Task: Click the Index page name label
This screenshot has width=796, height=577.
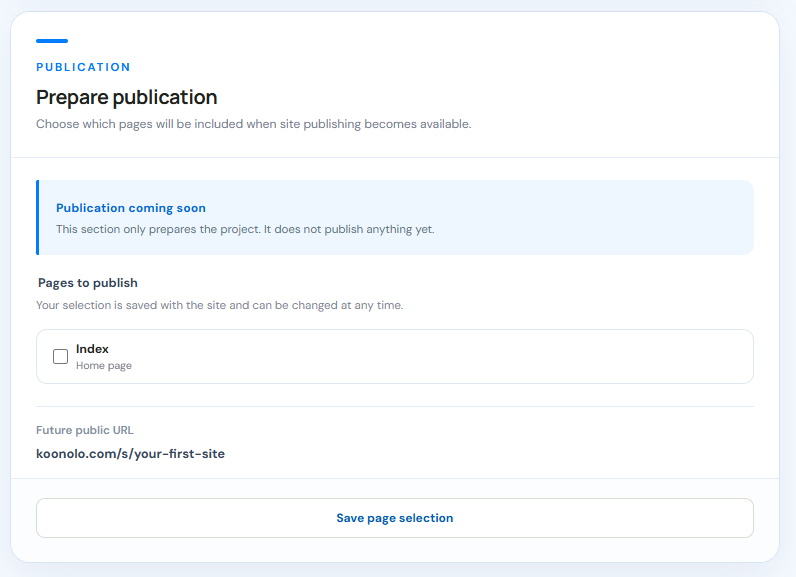Action: click(92, 349)
